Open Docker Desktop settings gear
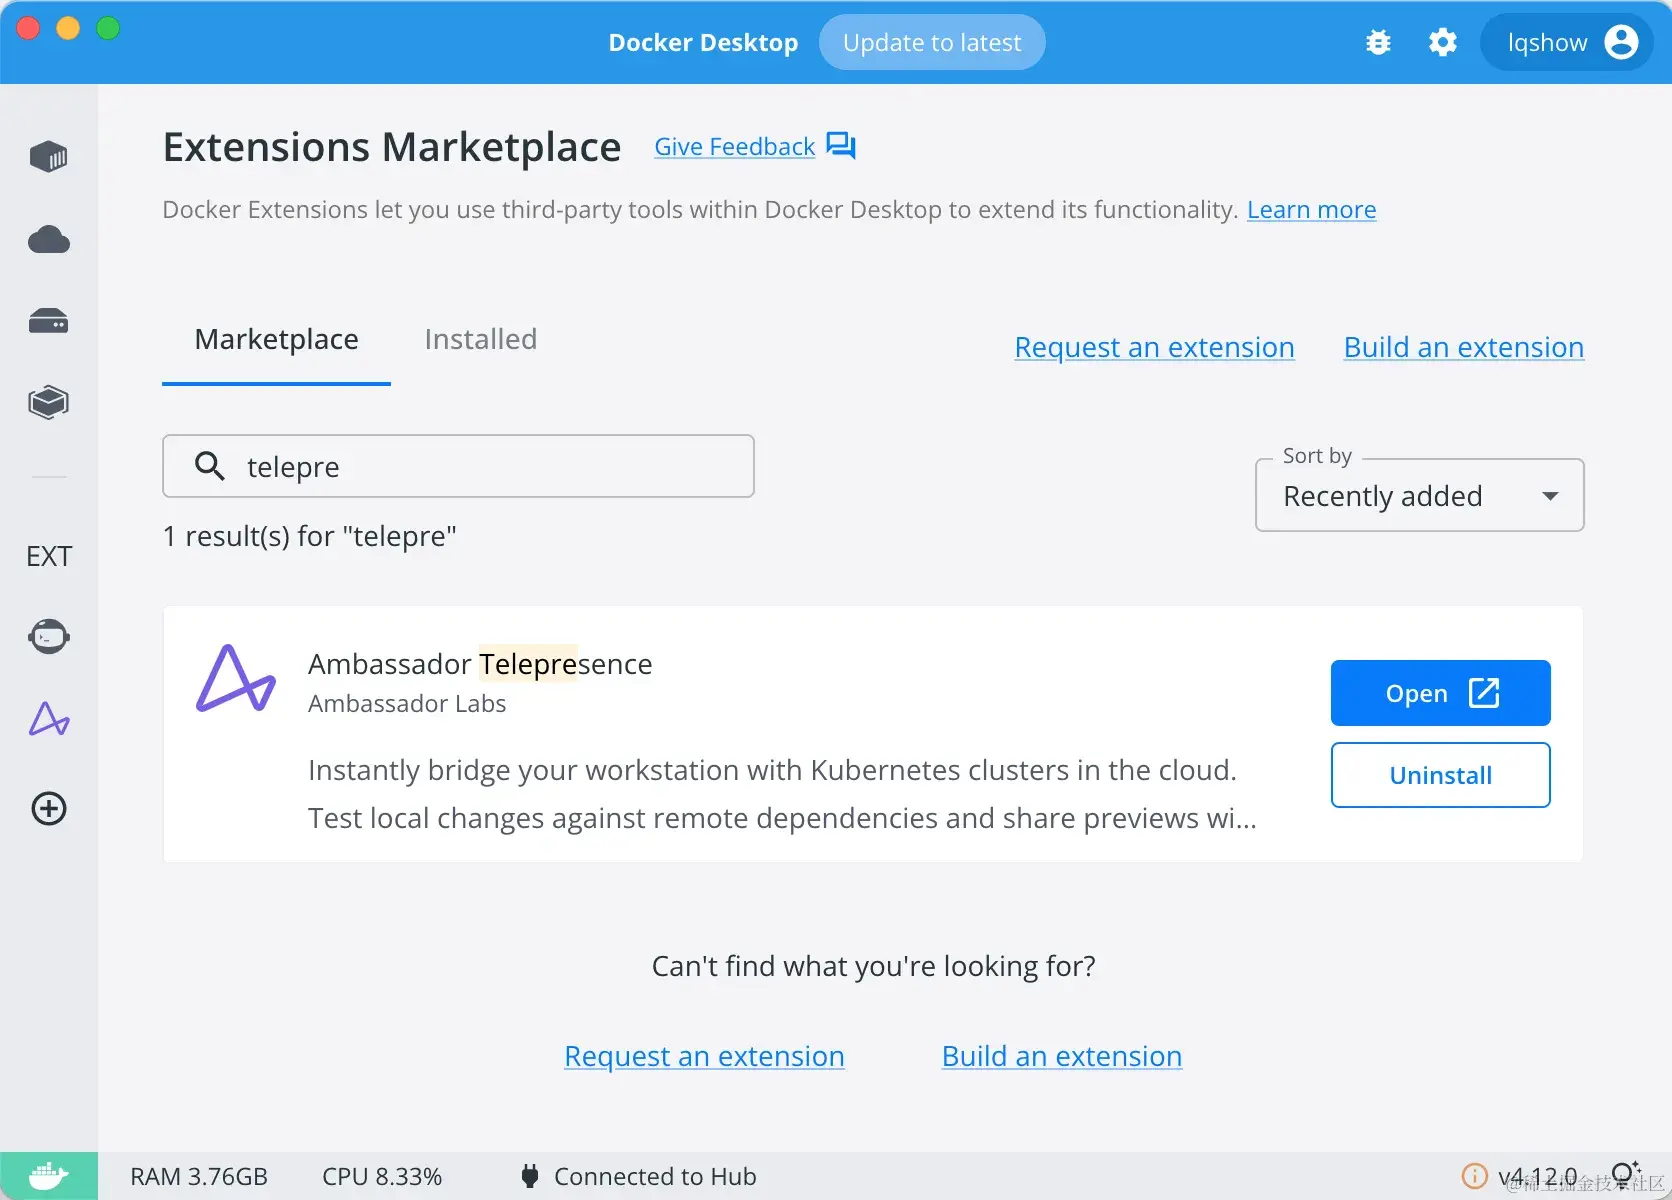 [1442, 42]
